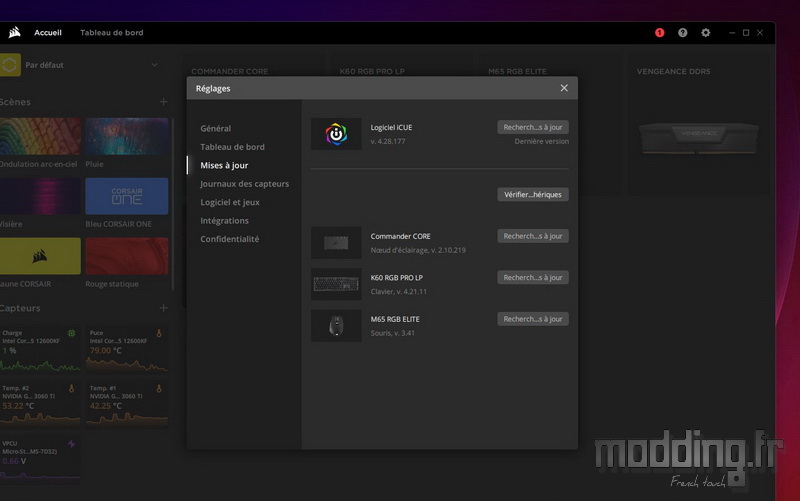Check updates for M65 RGB ELITE
800x501 pixels.
coord(533,319)
